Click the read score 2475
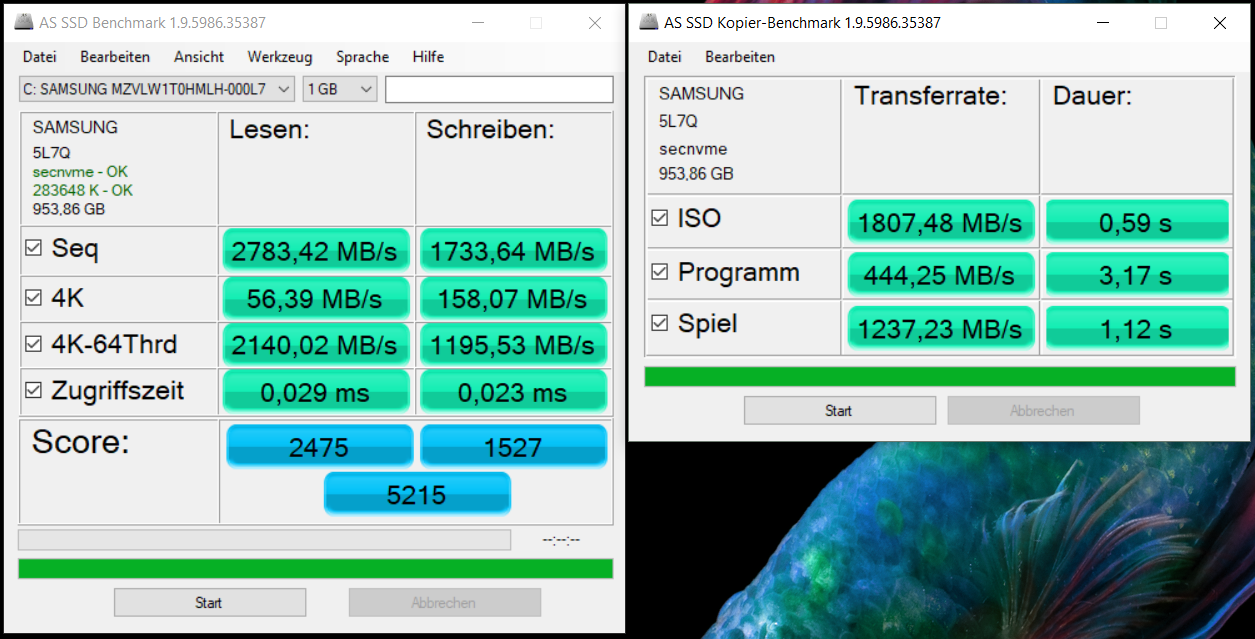The image size is (1255, 639). pyautogui.click(x=319, y=447)
